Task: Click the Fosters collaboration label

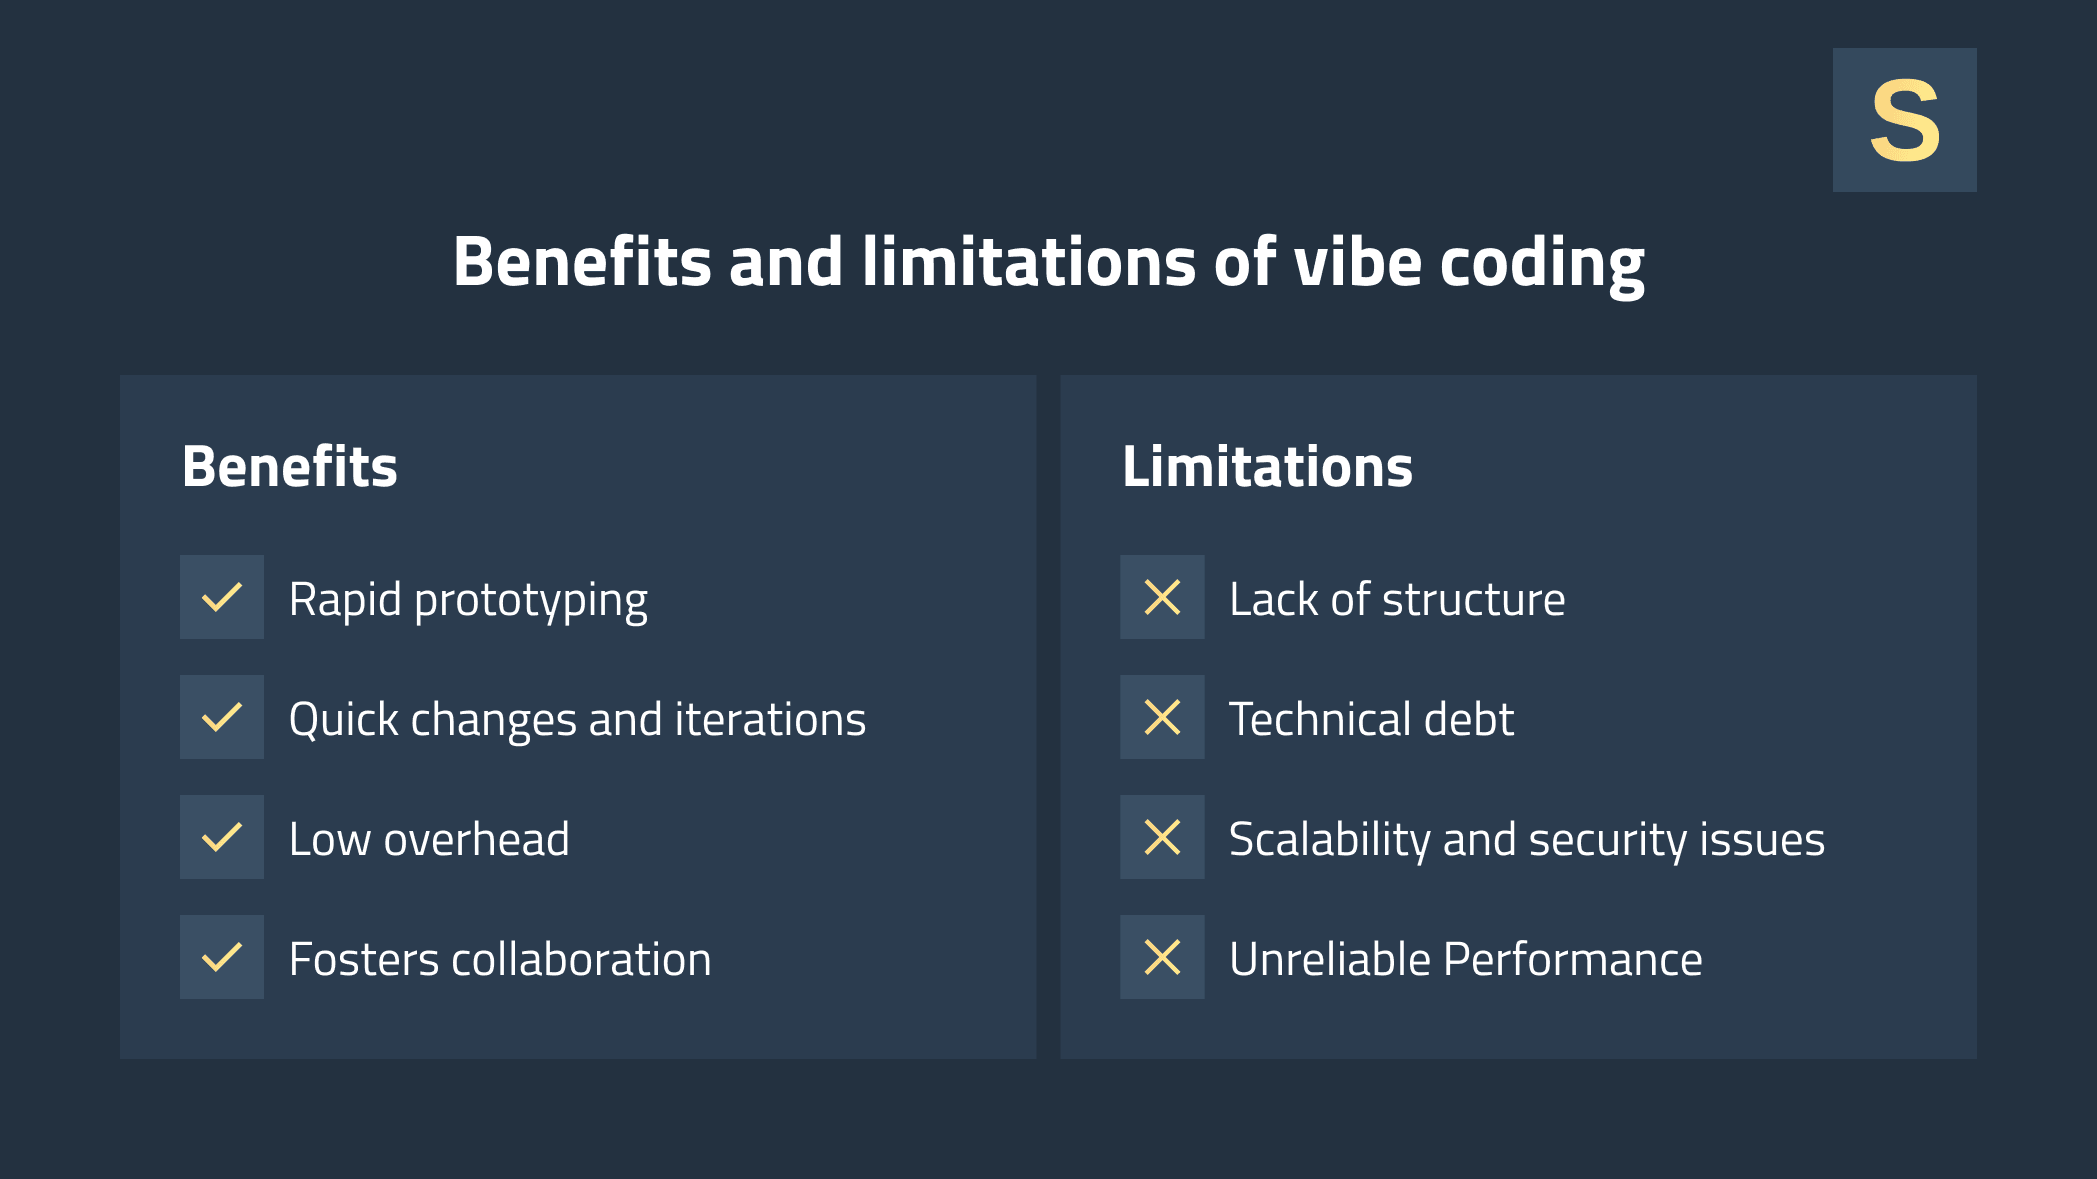Action: click(500, 959)
